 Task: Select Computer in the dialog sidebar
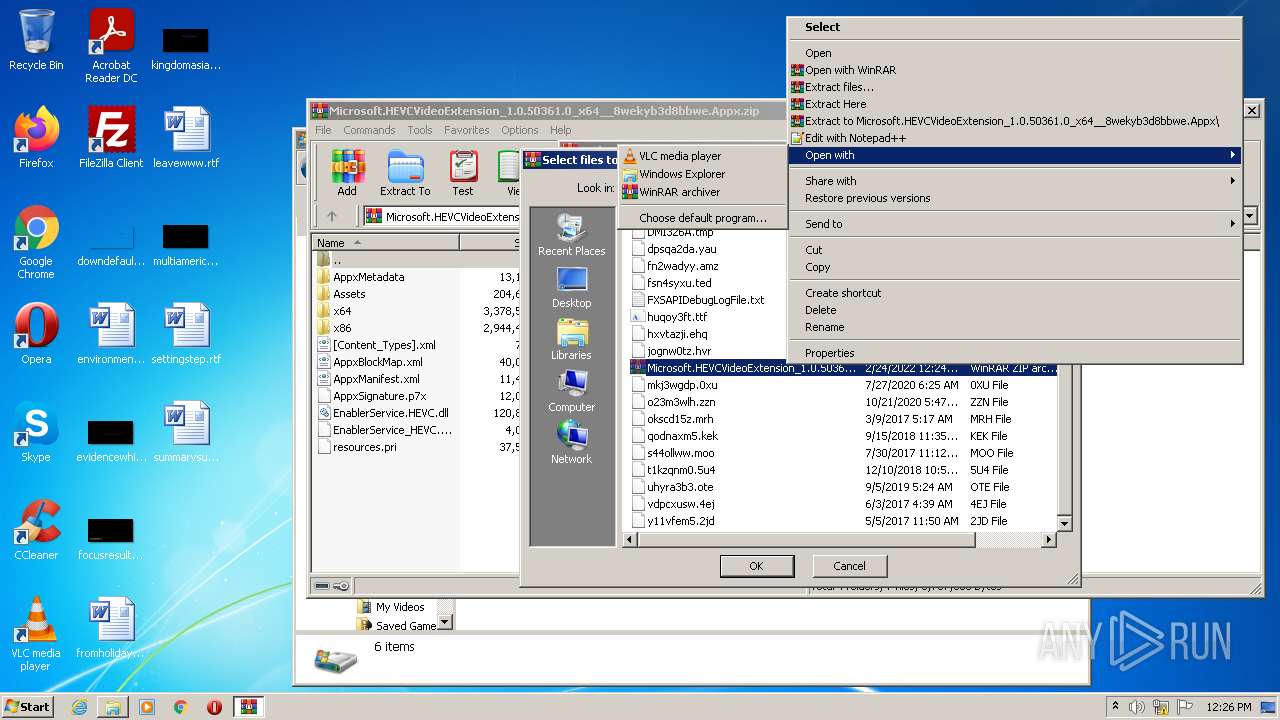pyautogui.click(x=571, y=391)
